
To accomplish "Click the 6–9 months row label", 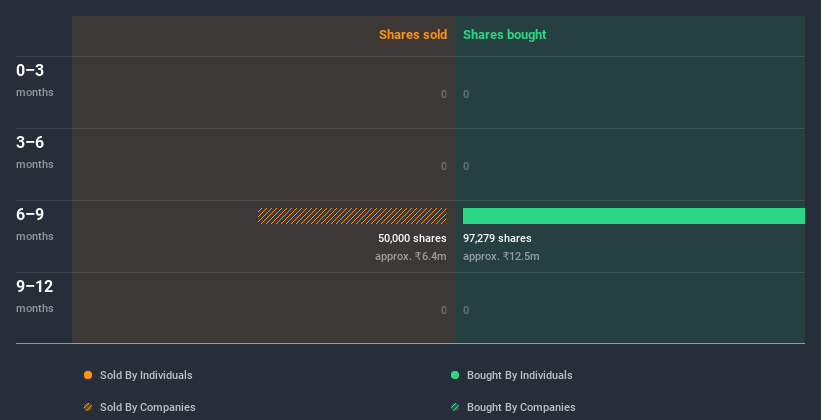I will pos(35,224).
